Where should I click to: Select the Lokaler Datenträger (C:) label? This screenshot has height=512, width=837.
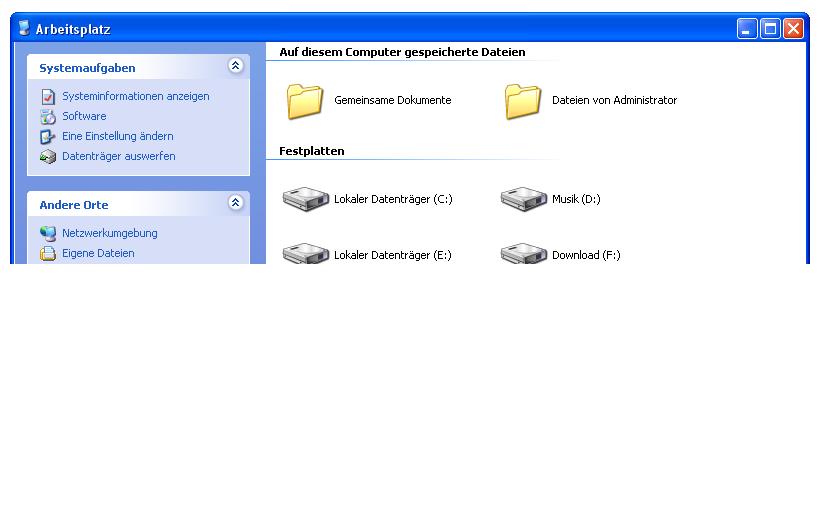[393, 199]
